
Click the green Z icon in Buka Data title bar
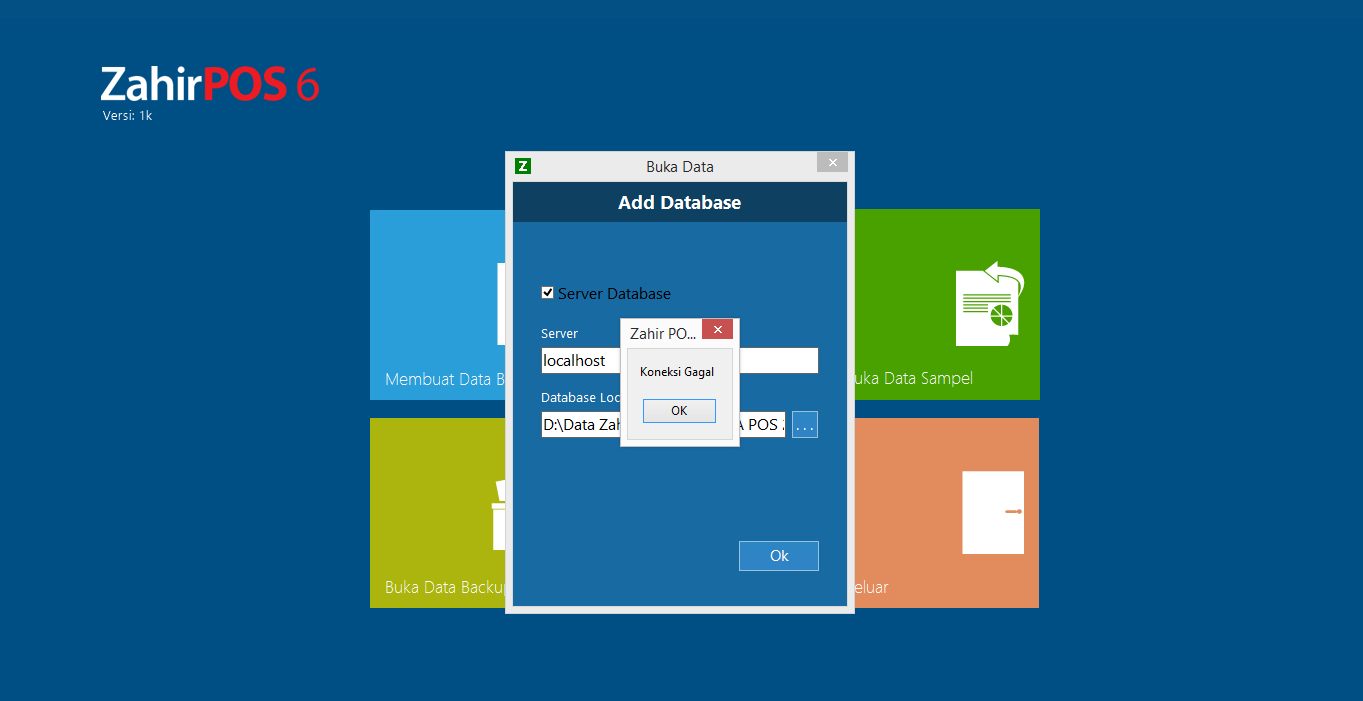(522, 166)
